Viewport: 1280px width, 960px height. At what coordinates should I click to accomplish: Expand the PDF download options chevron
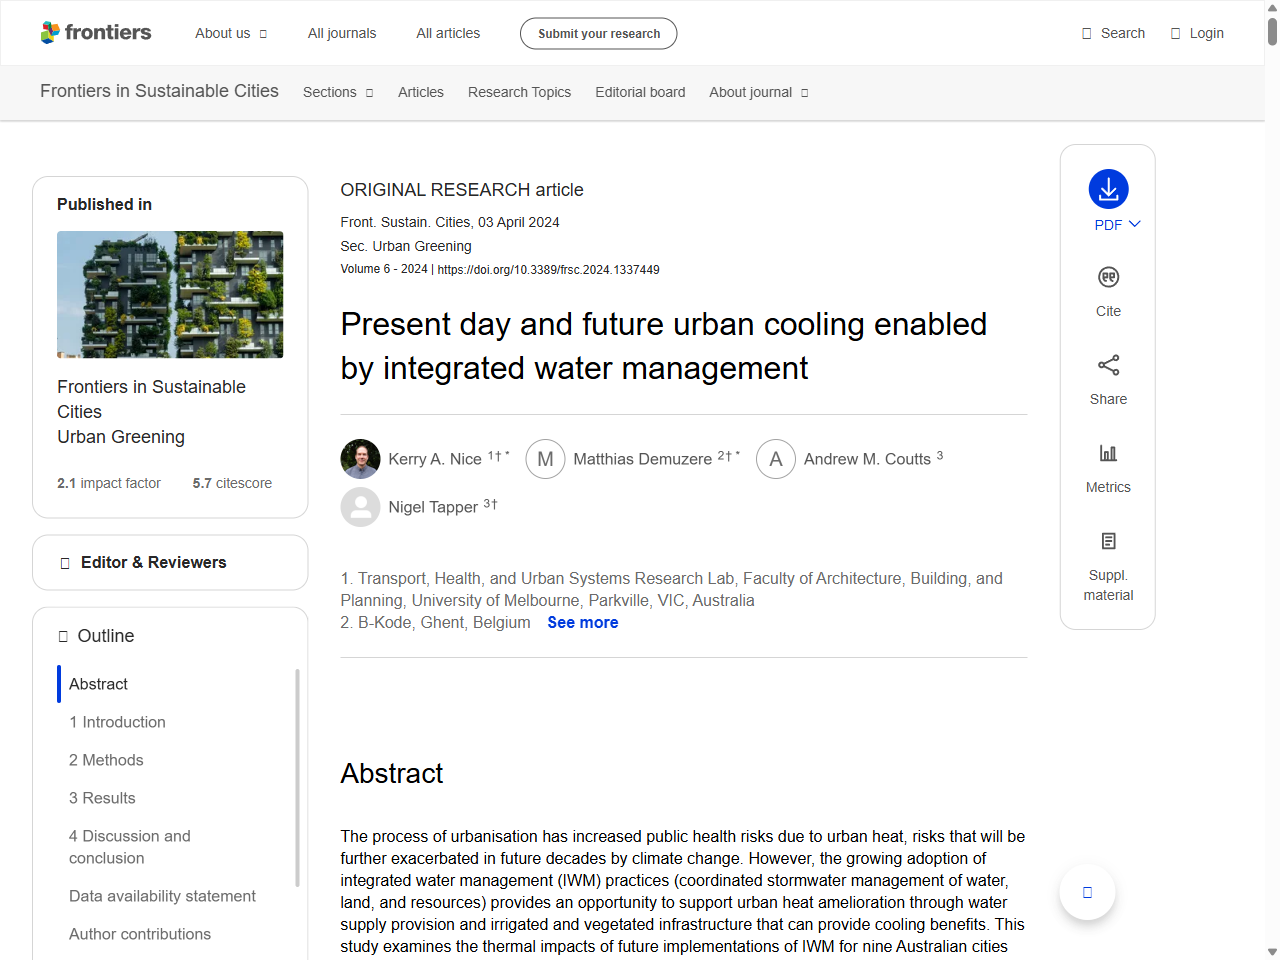pyautogui.click(x=1134, y=224)
